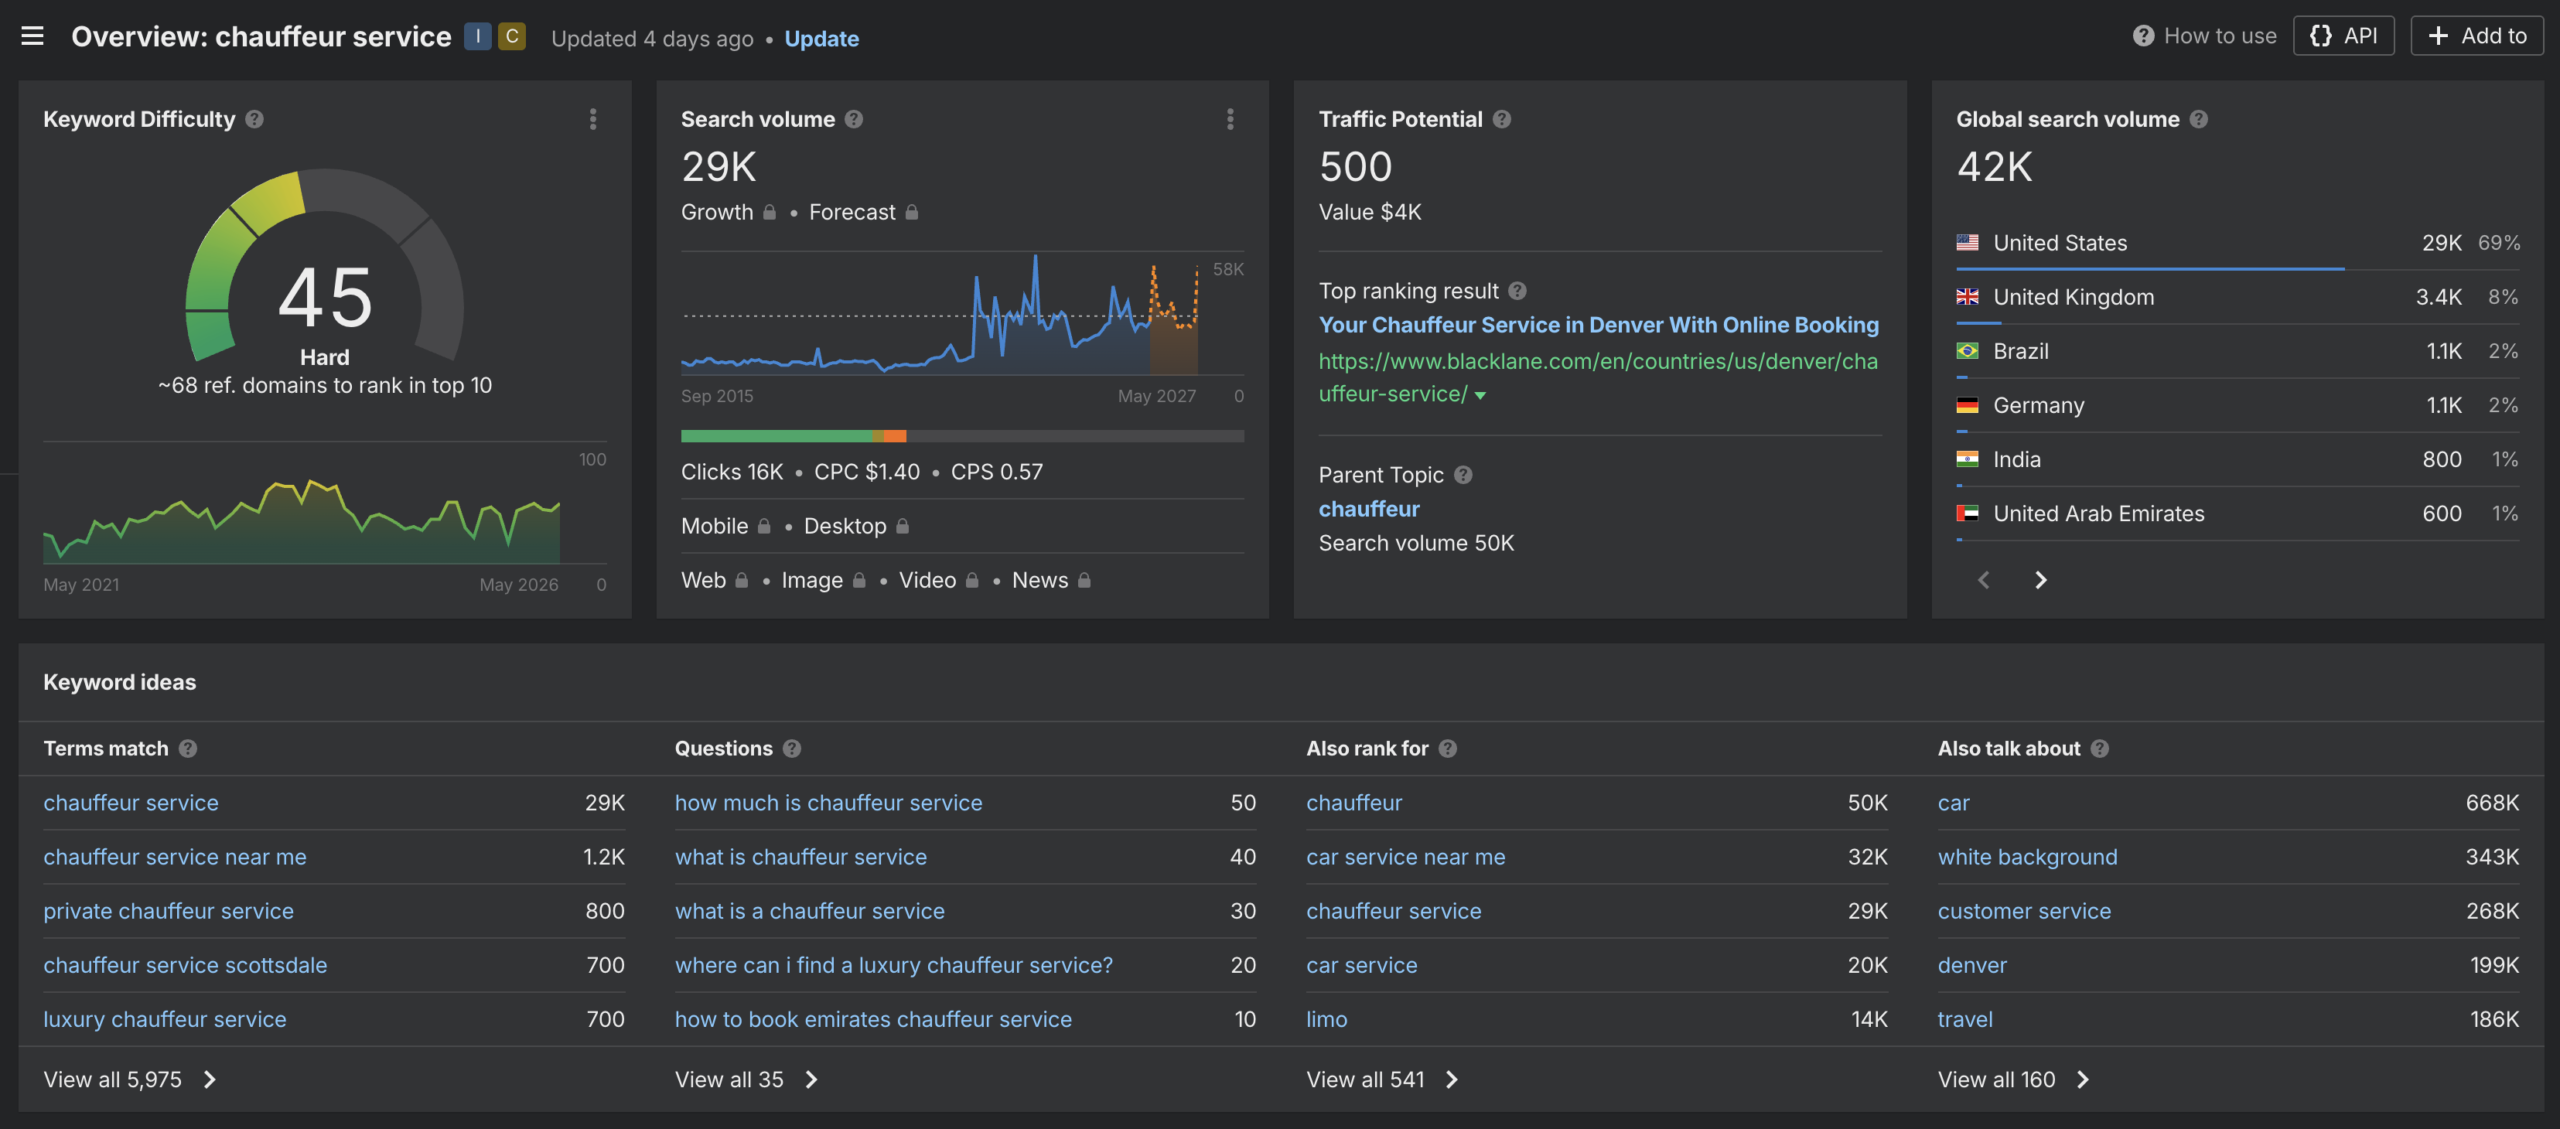Click the lock icon beside News
Screen dimensions: 2560x1129
pyautogui.click(x=1084, y=580)
